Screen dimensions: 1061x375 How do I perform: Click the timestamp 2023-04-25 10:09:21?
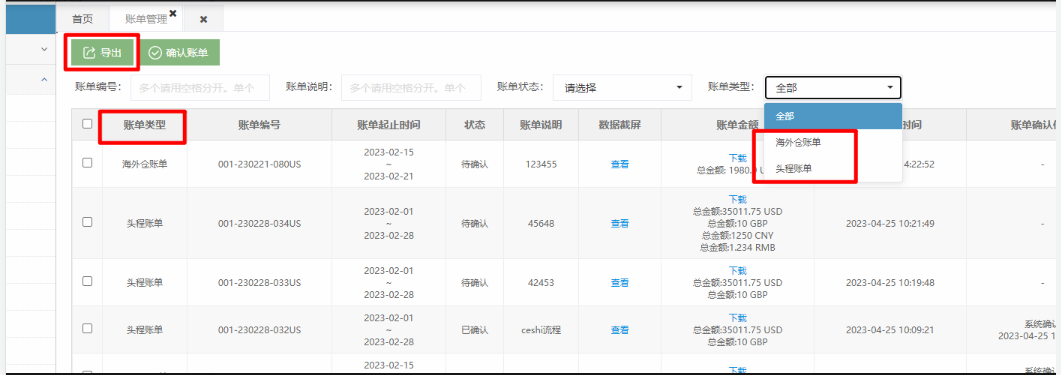(x=890, y=330)
